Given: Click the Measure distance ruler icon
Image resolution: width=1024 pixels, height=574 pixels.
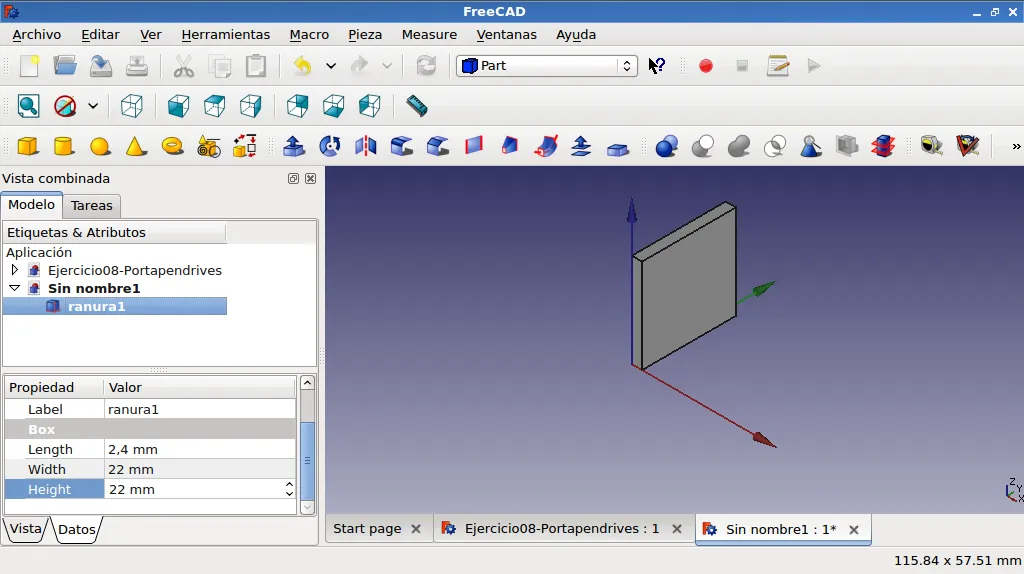Looking at the screenshot, I should click(417, 106).
